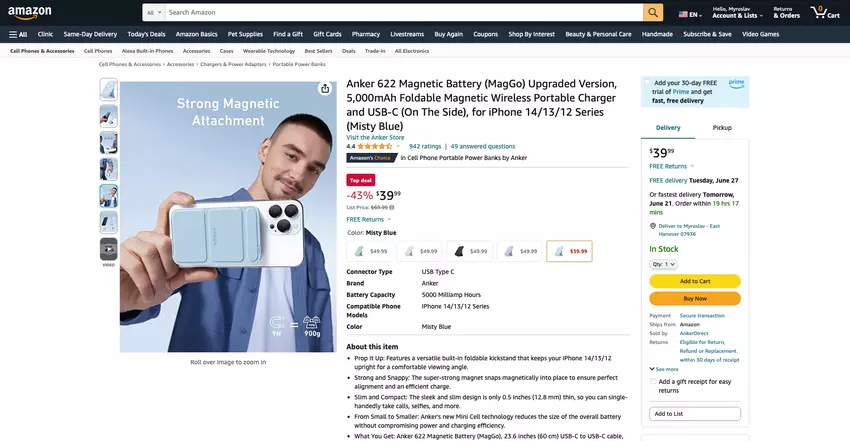
Task: Click the Add to Cart button
Action: click(695, 281)
